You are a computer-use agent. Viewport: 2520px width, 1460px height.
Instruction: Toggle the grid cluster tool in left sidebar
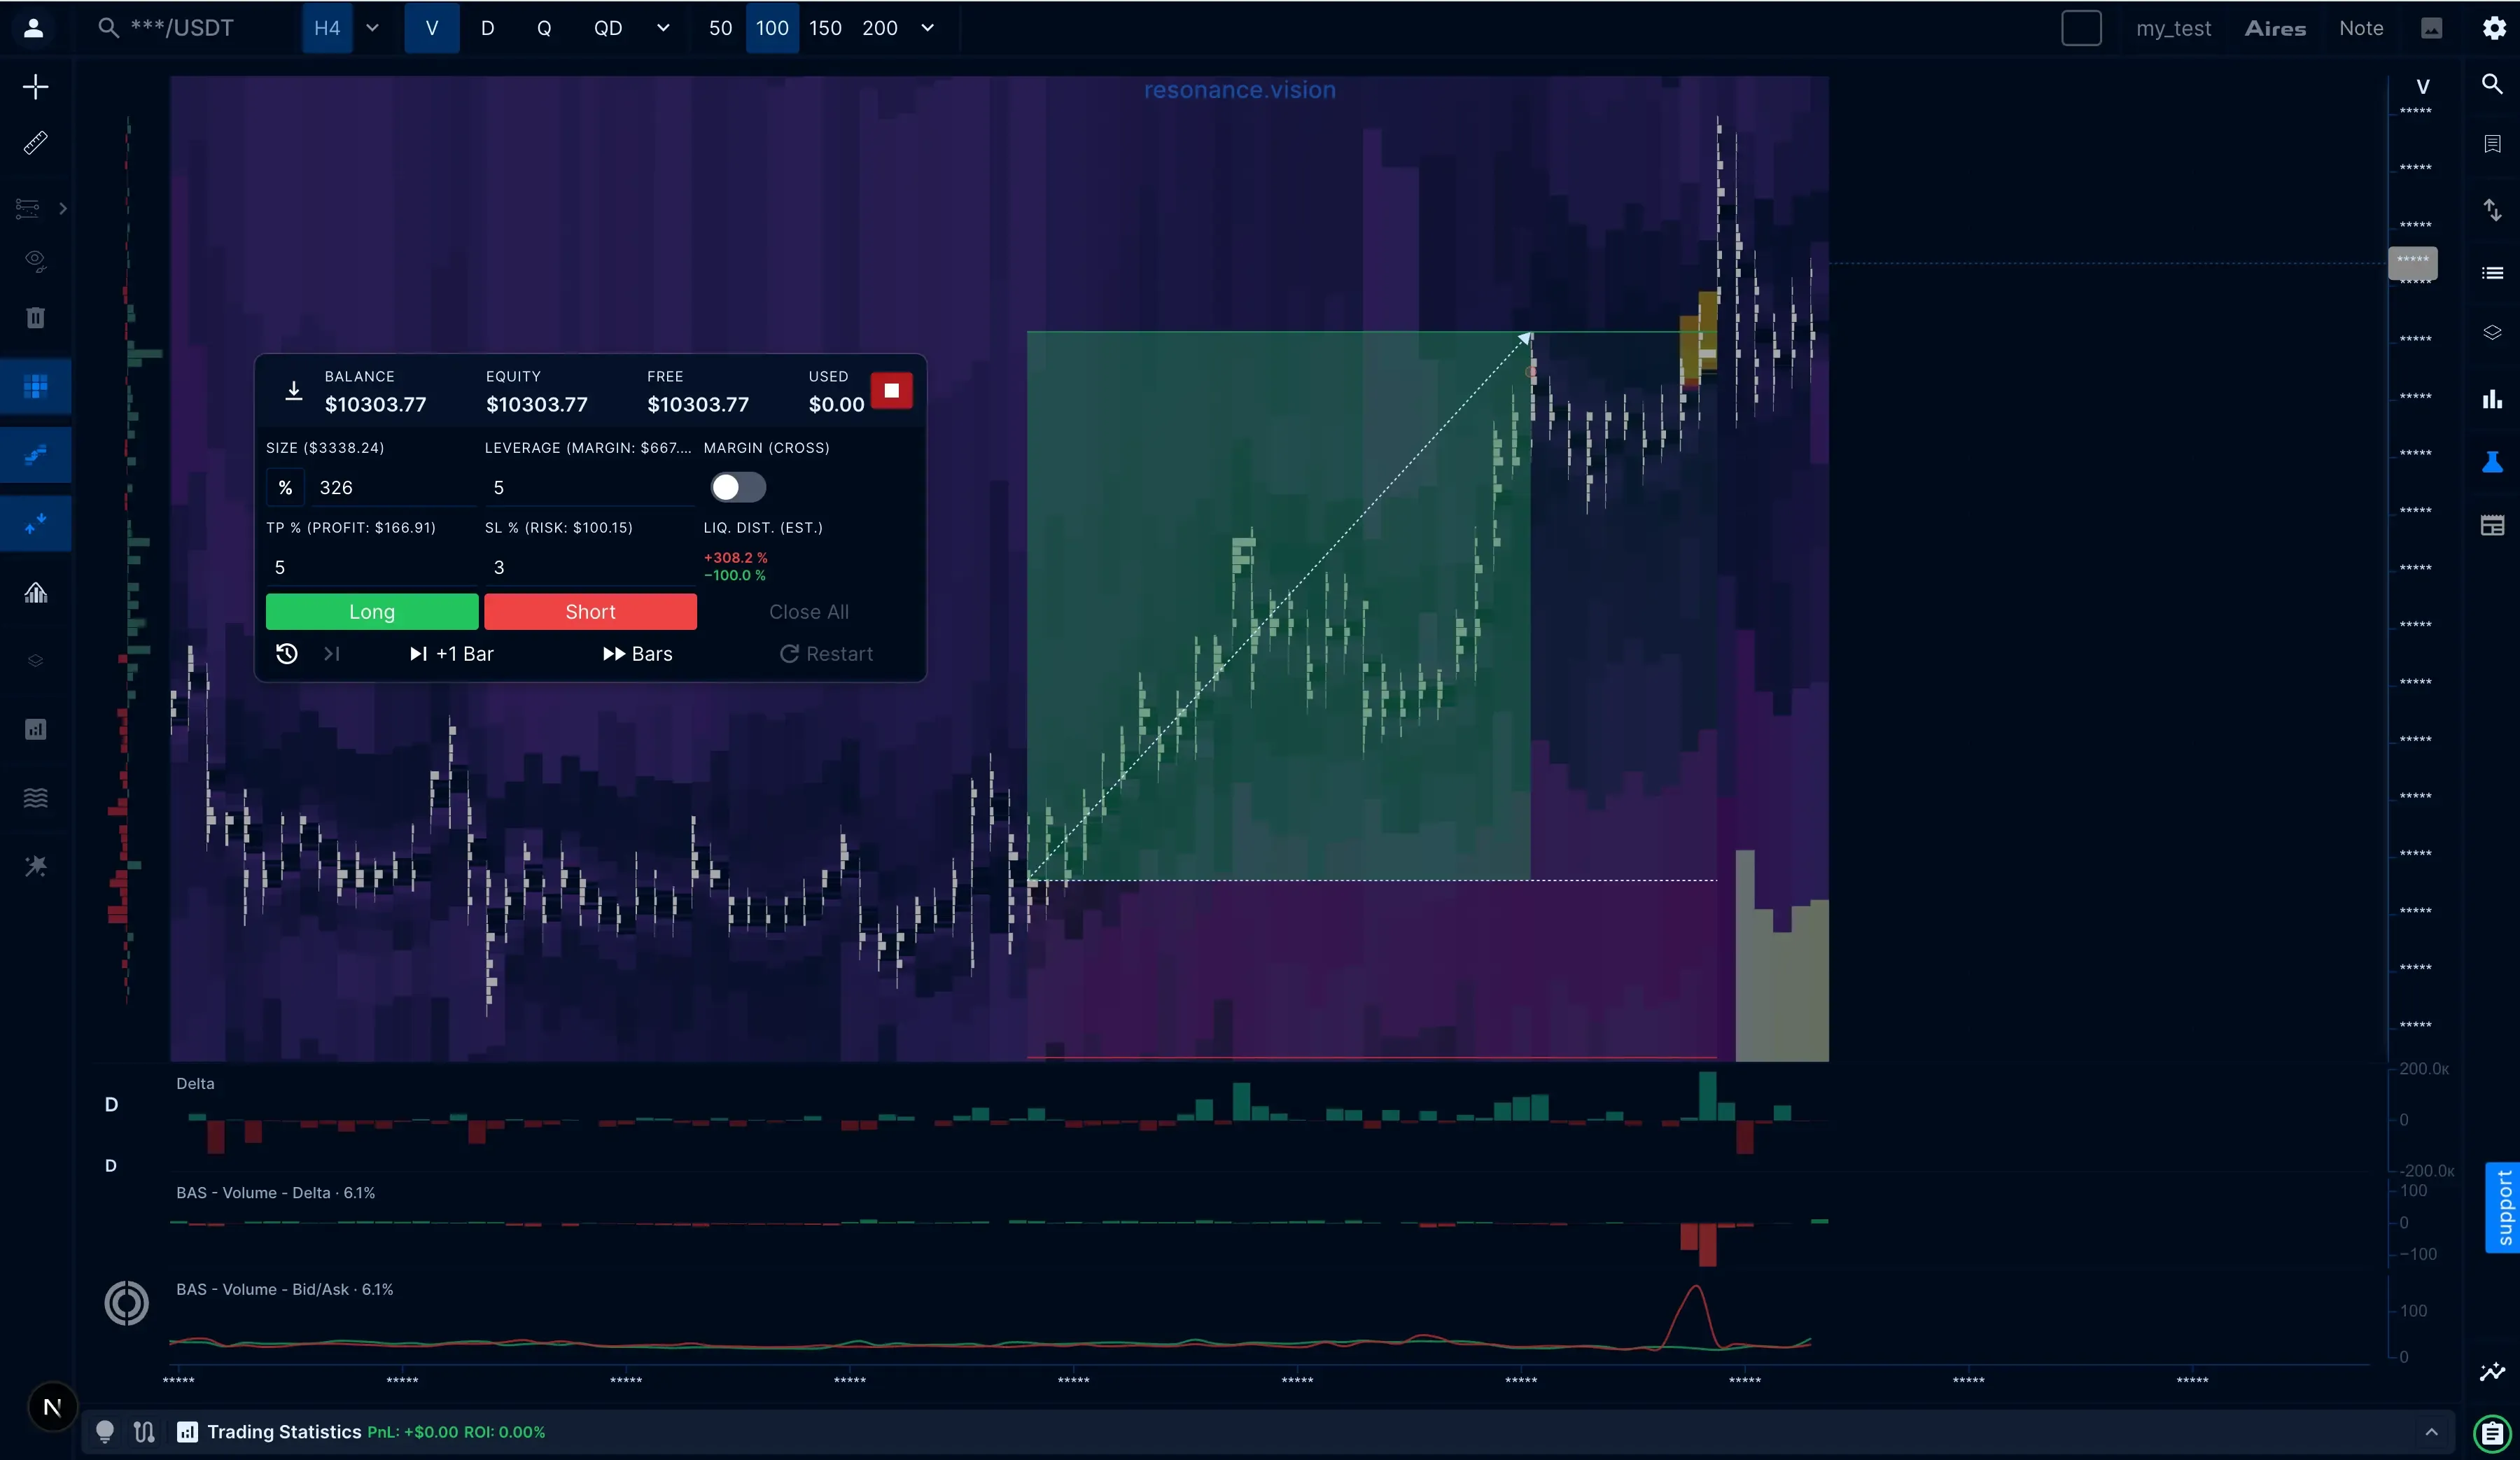(35, 386)
